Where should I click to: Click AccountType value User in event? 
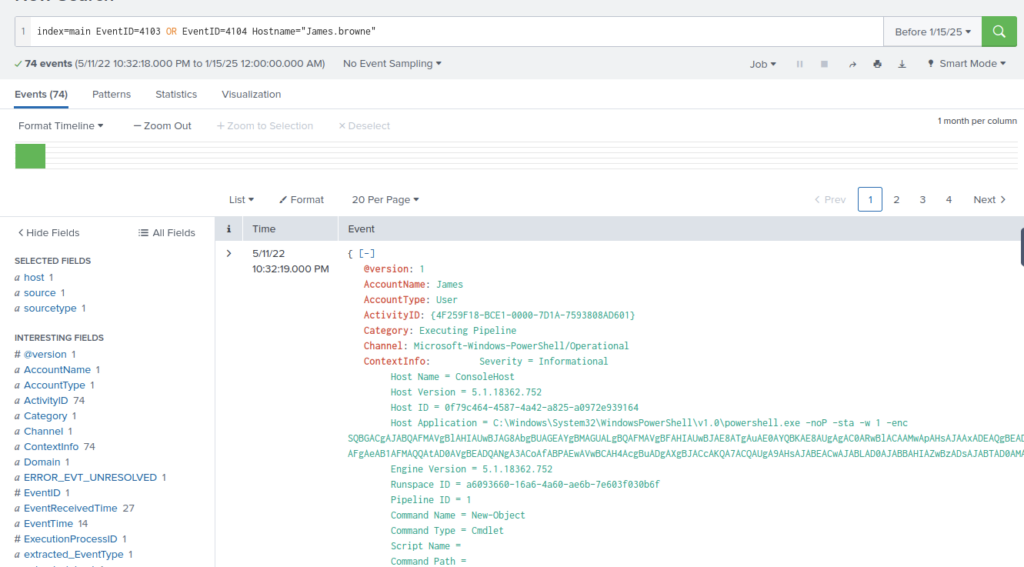coord(447,299)
